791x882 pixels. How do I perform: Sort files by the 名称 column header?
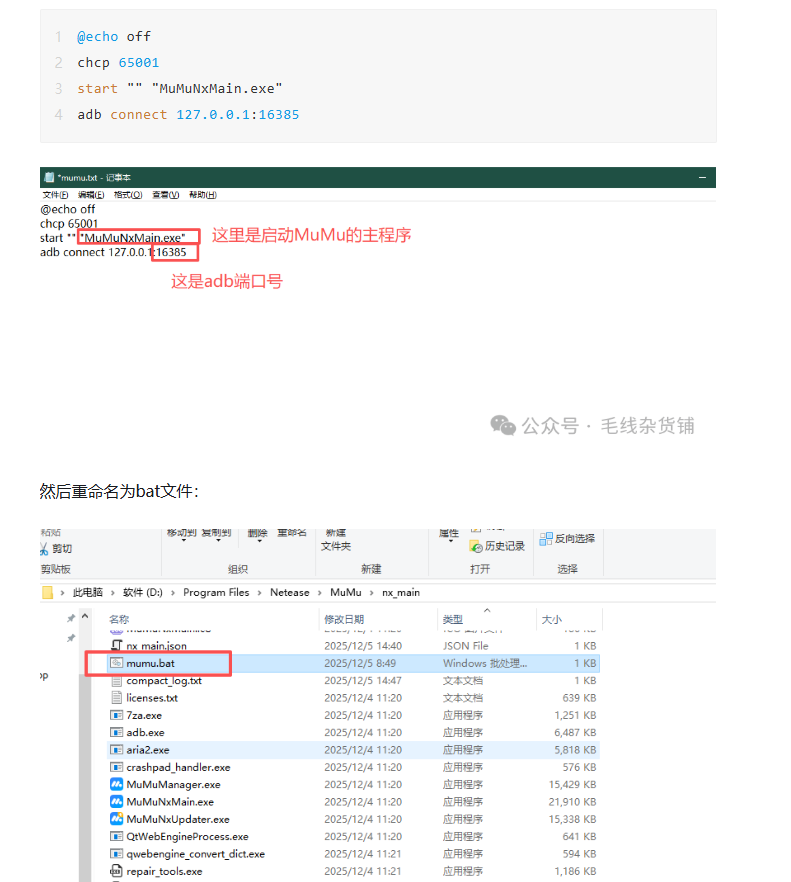[119, 619]
